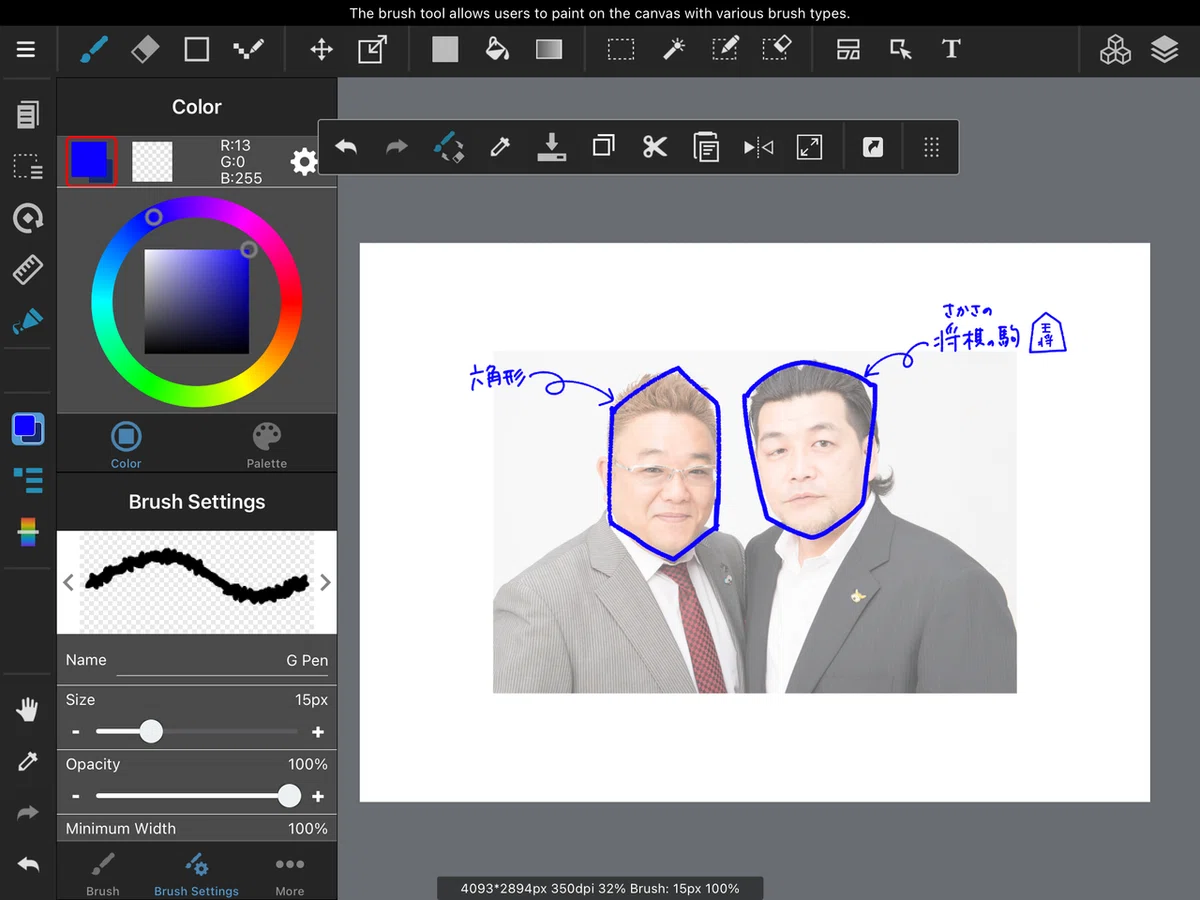Select the Eraser tool

(x=145, y=49)
